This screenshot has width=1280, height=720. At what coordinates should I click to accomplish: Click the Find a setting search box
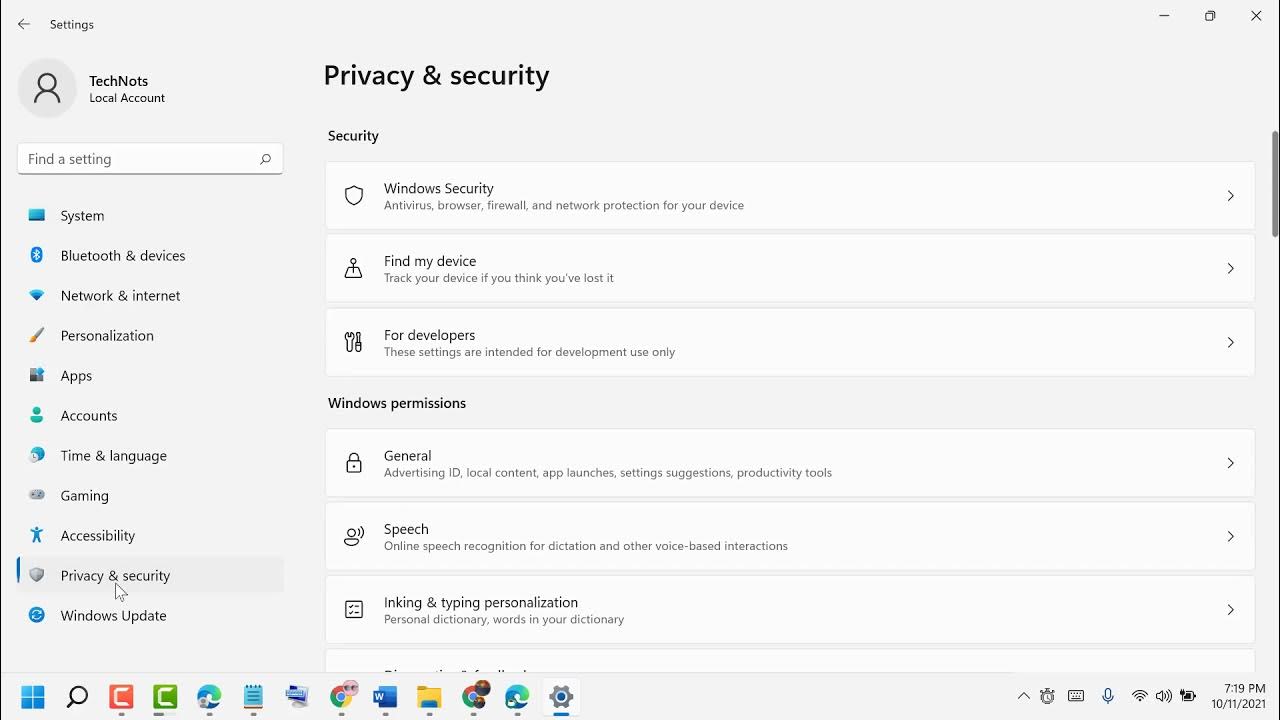coord(140,159)
